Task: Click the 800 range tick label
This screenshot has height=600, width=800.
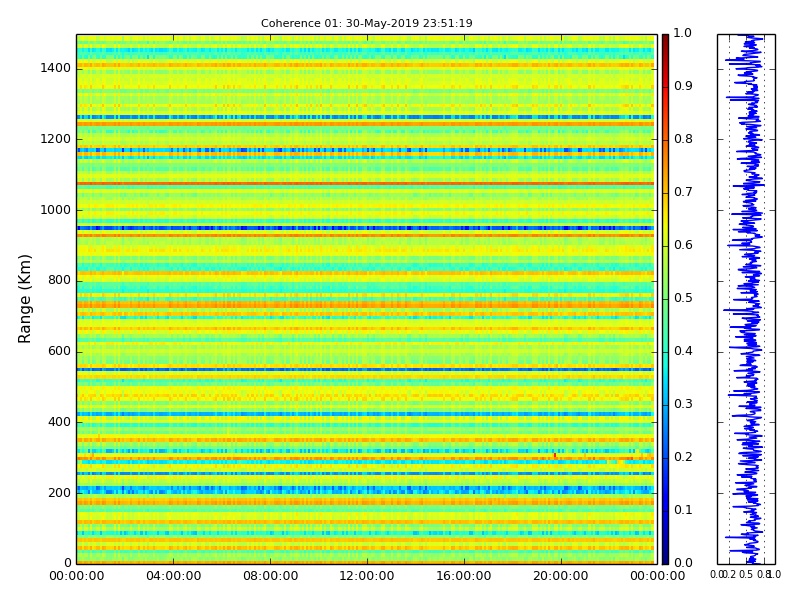Action: (59, 281)
